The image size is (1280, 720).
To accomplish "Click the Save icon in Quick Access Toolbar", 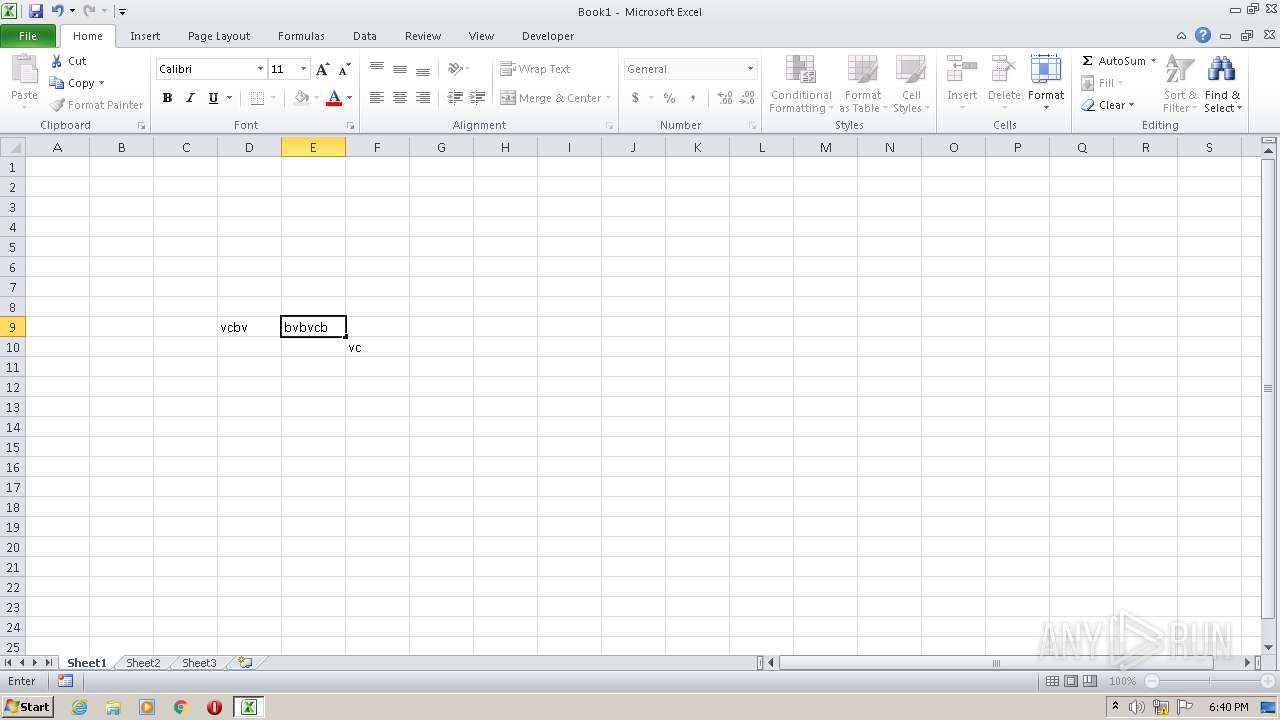I will [36, 11].
